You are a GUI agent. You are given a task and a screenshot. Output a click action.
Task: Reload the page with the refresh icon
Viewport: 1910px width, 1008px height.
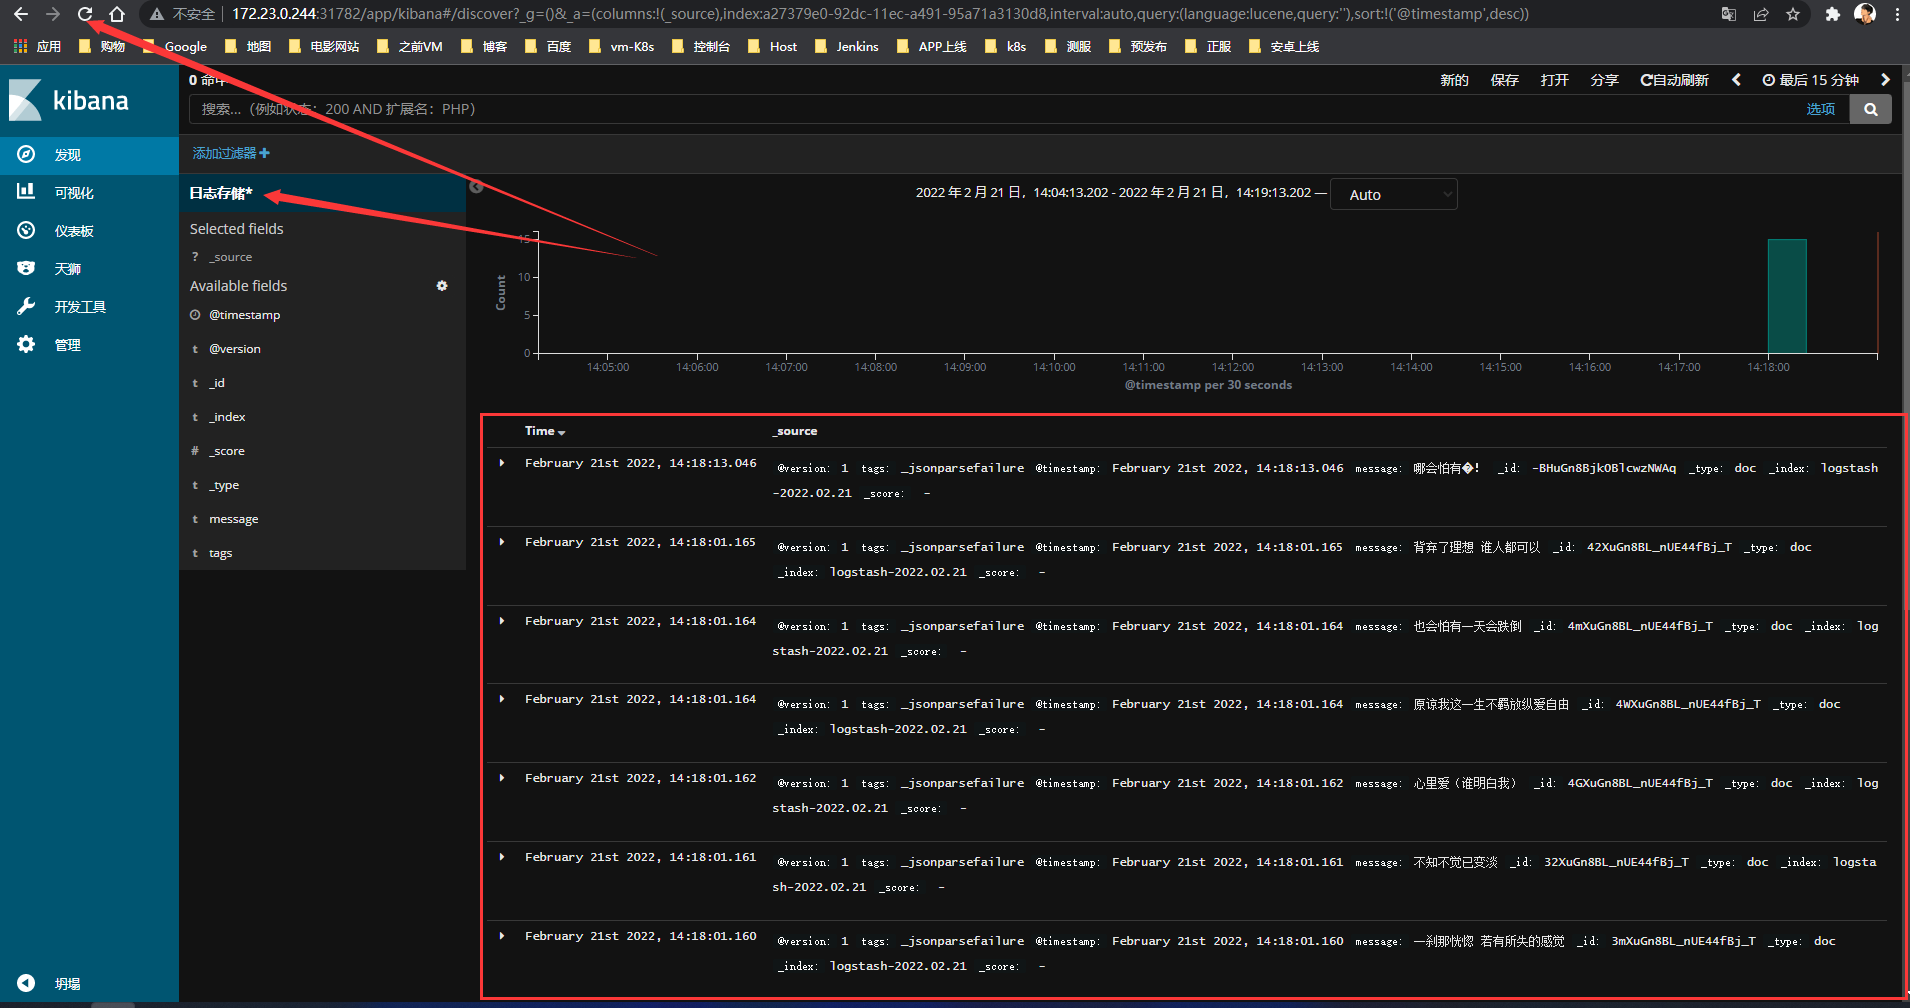85,14
